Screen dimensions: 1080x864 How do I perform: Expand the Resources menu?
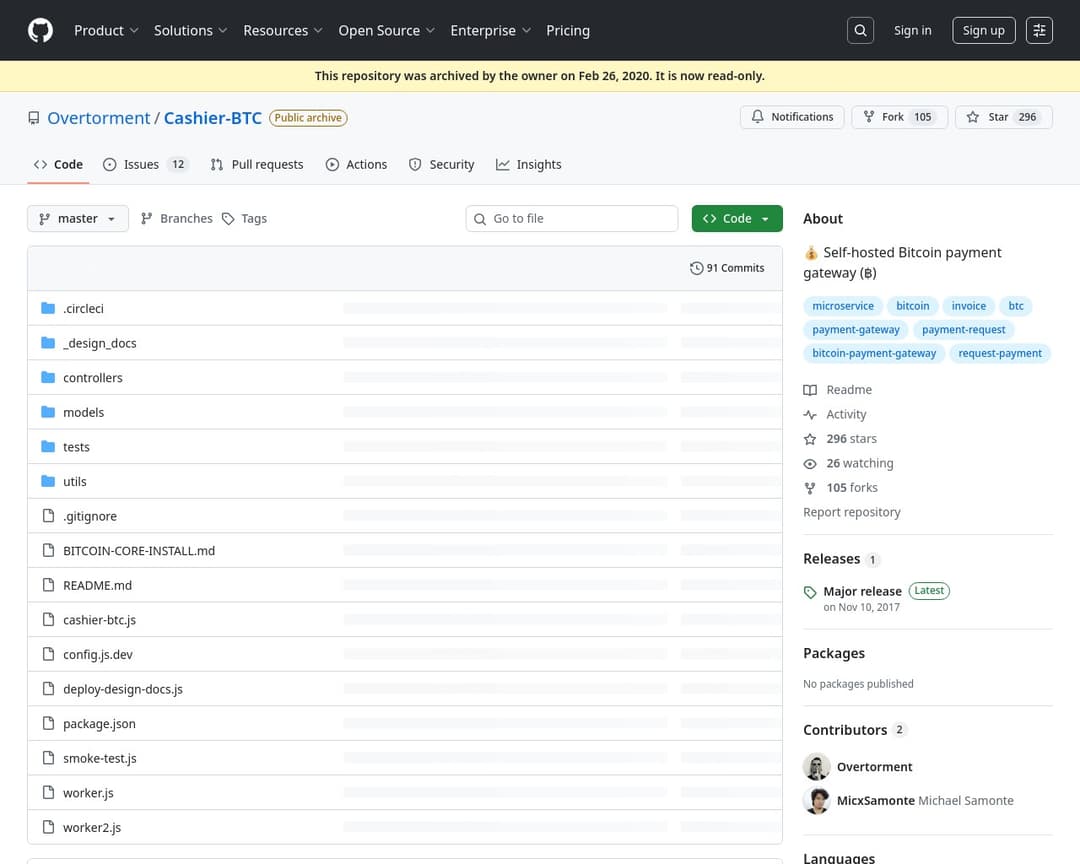click(282, 30)
